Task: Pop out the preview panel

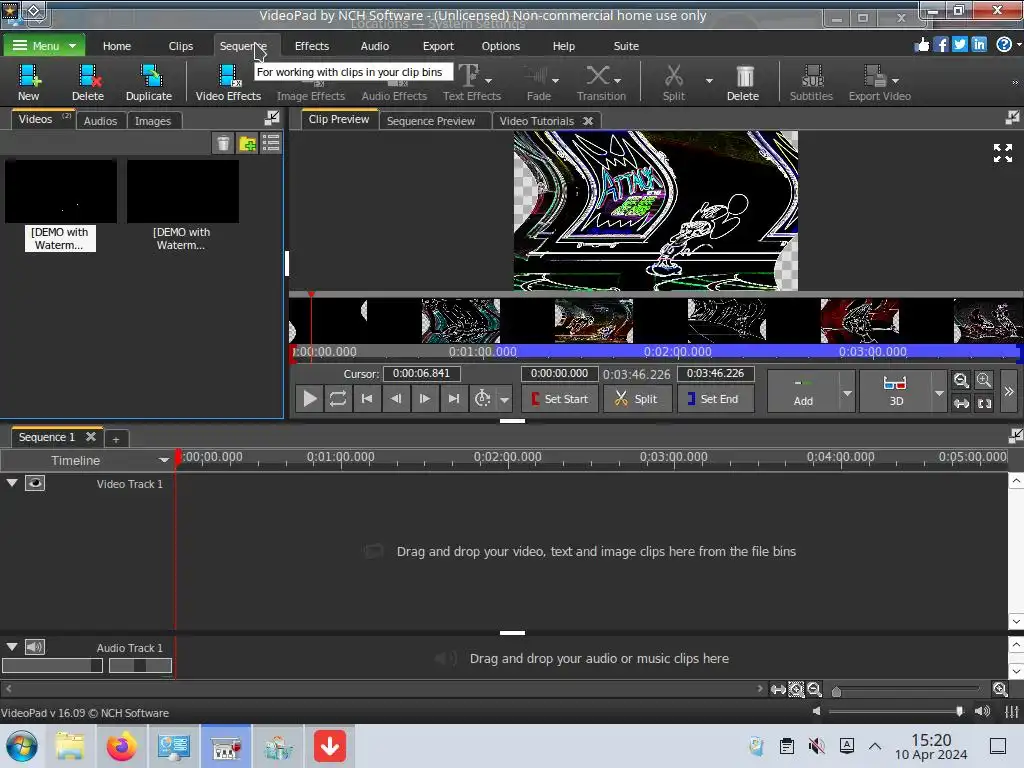Action: pos(1012,118)
